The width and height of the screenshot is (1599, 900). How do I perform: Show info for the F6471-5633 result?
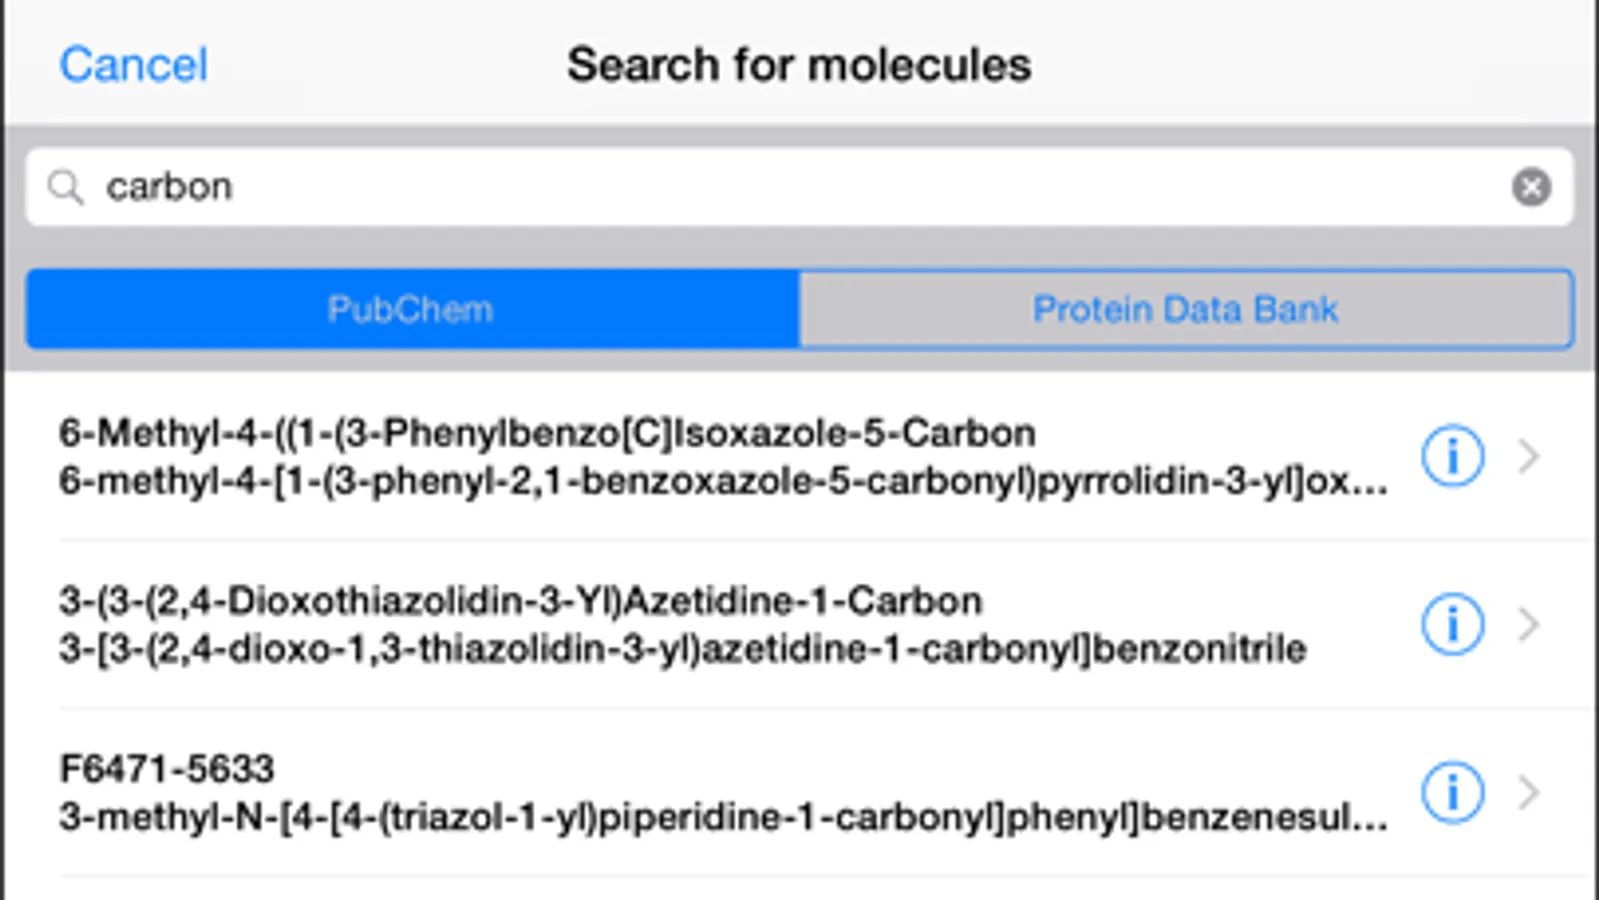pyautogui.click(x=1451, y=793)
